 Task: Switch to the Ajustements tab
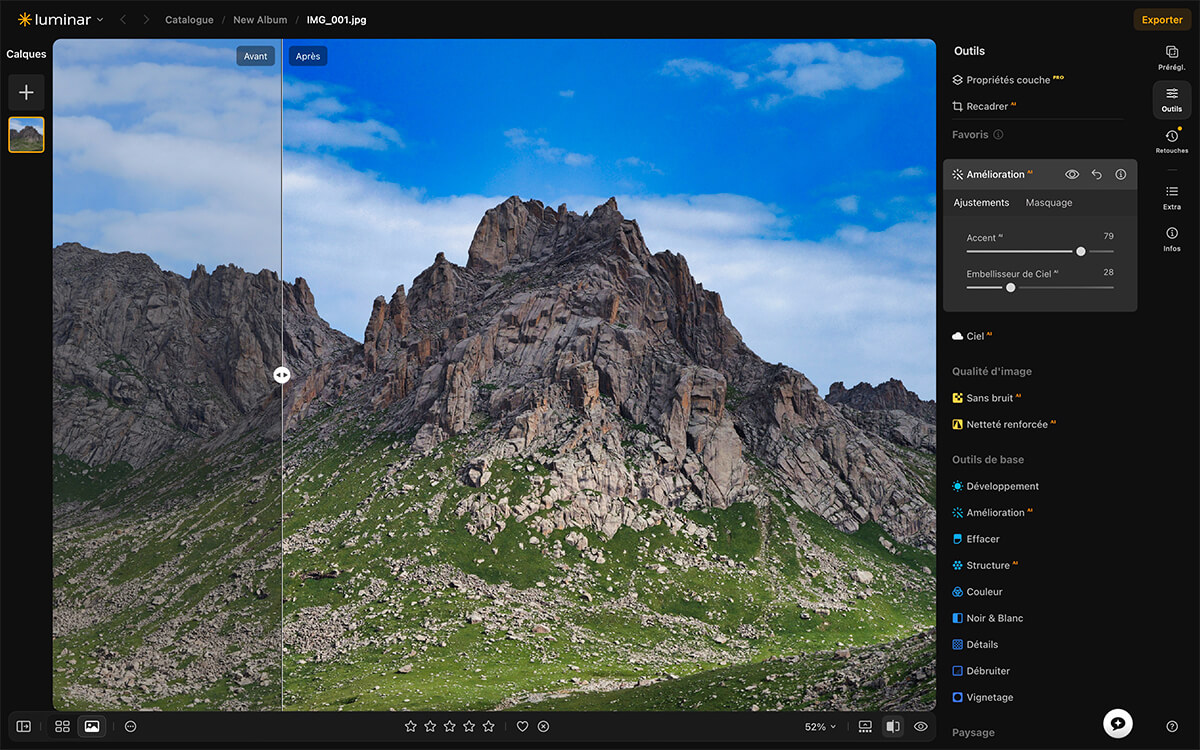coord(981,203)
